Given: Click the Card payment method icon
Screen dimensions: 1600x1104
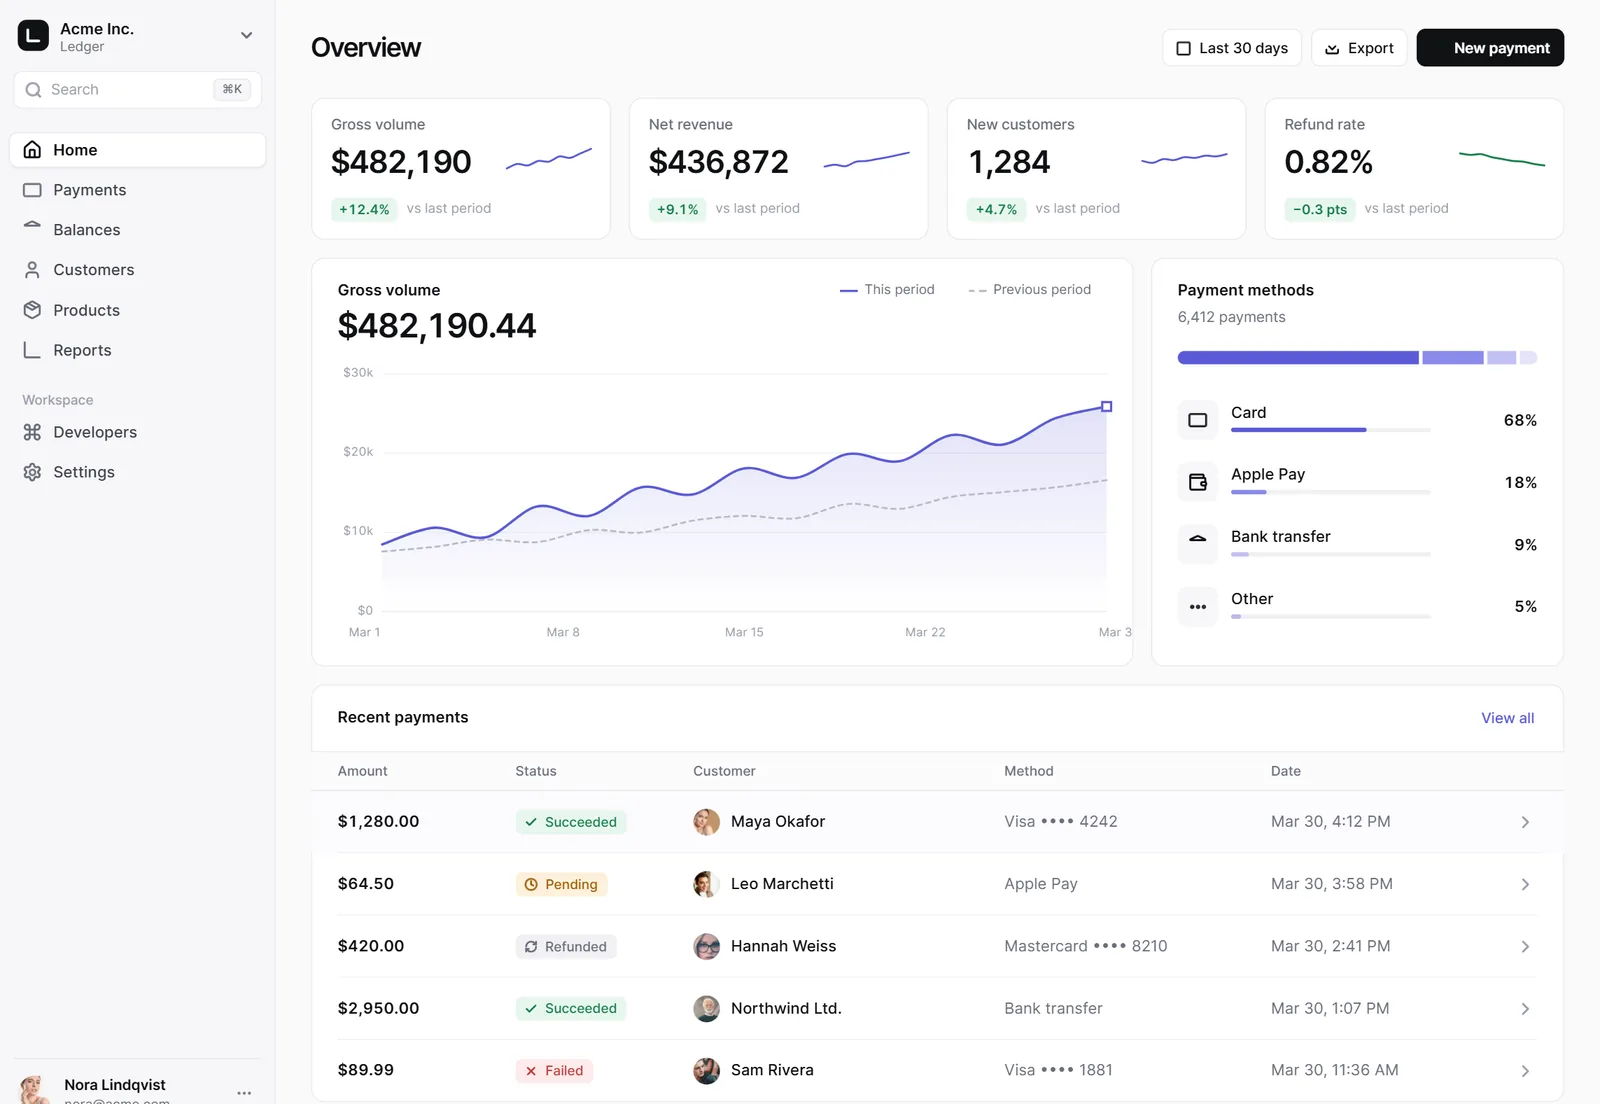Looking at the screenshot, I should coord(1197,421).
